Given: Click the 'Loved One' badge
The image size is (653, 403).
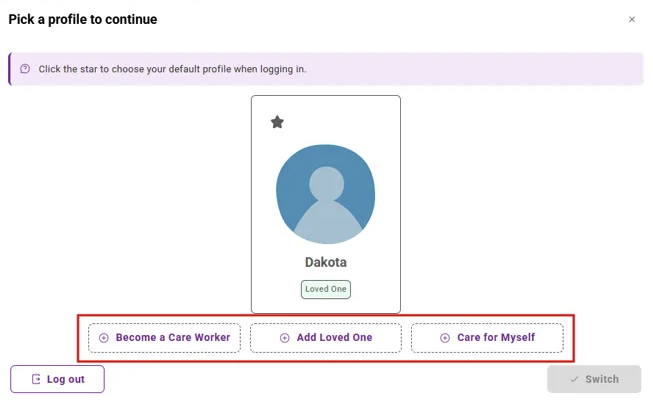Looking at the screenshot, I should pos(325,289).
